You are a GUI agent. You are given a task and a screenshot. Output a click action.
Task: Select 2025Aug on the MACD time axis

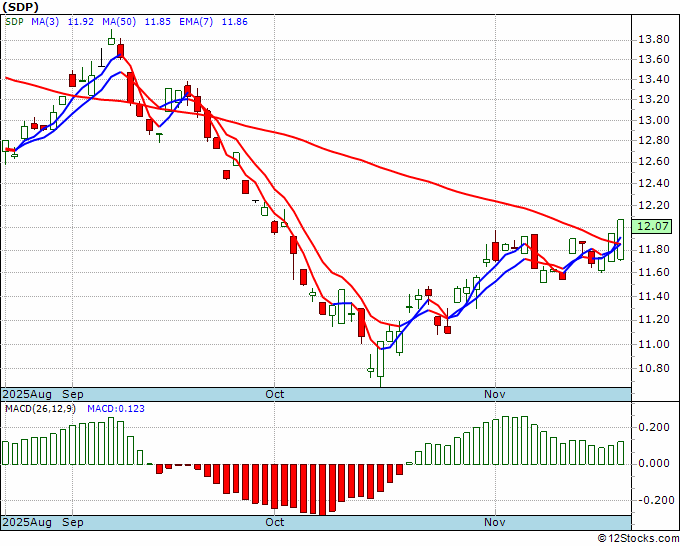click(x=27, y=522)
